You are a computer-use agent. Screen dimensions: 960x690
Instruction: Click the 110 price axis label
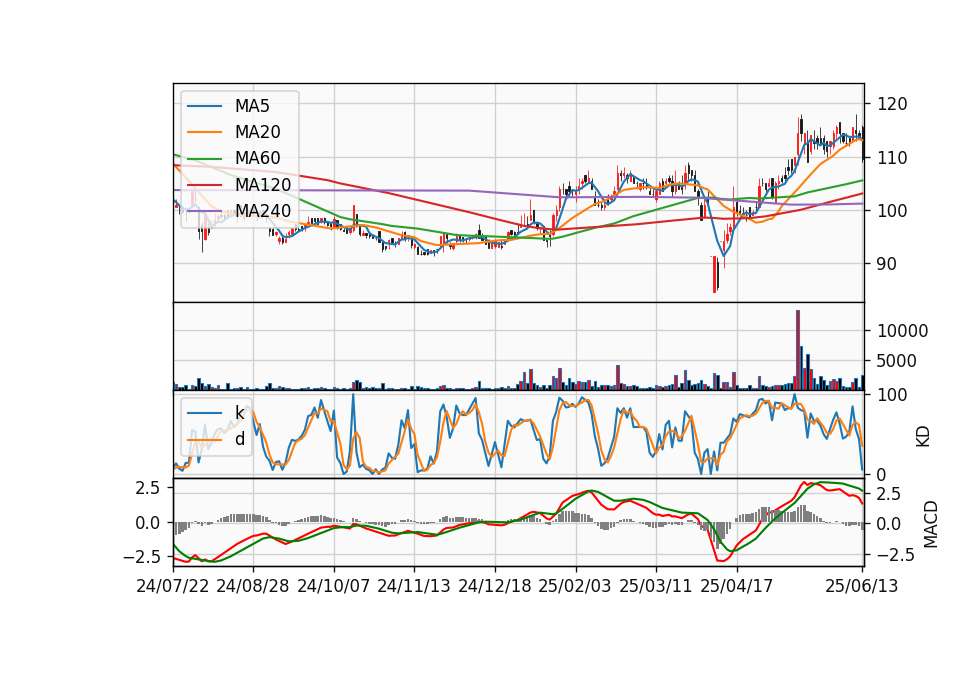[892, 158]
